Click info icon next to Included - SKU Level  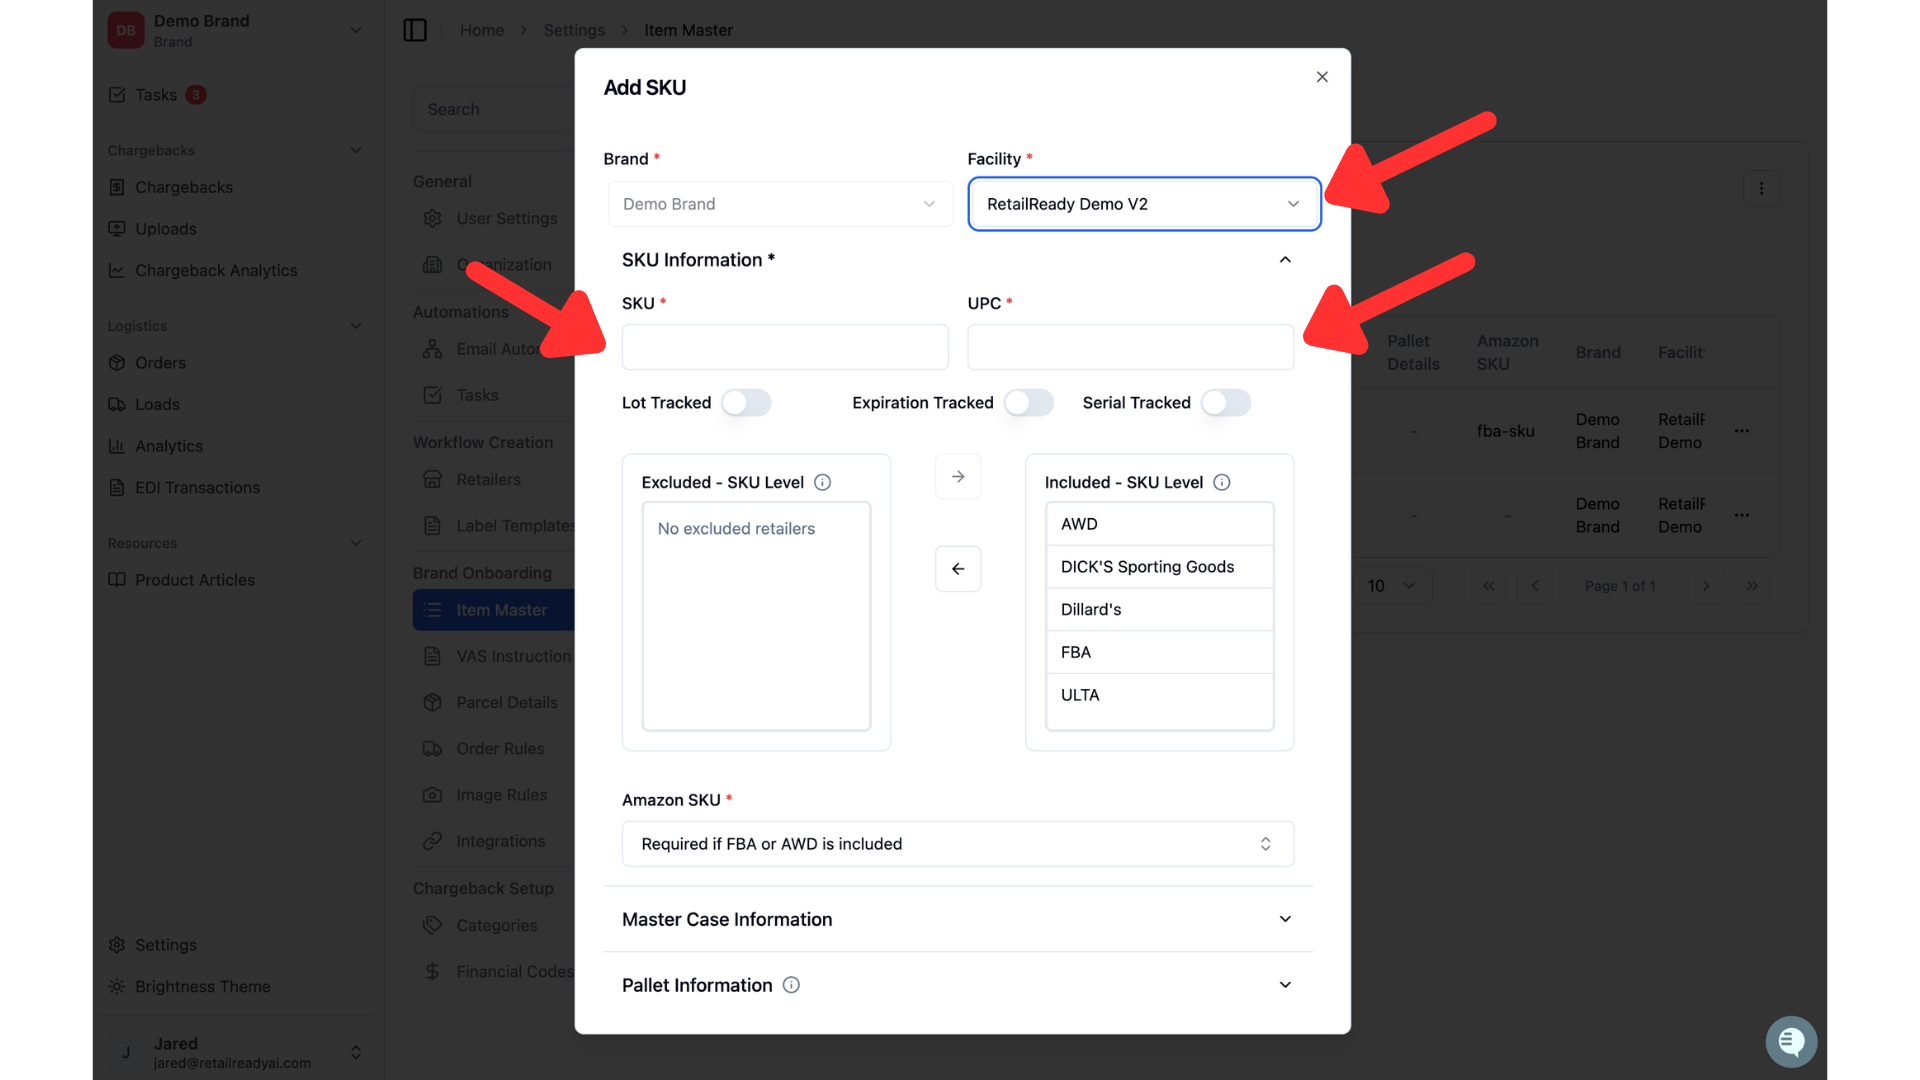click(x=1221, y=482)
